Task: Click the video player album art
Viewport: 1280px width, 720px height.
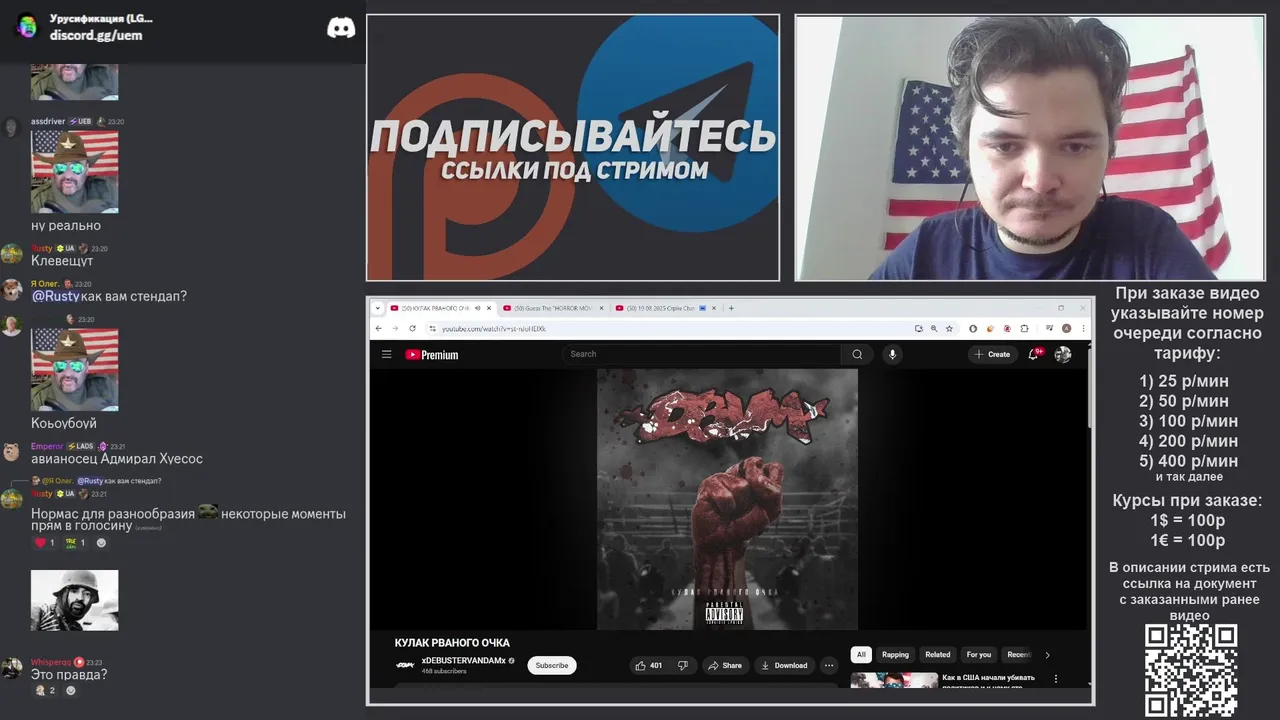Action: pos(727,499)
